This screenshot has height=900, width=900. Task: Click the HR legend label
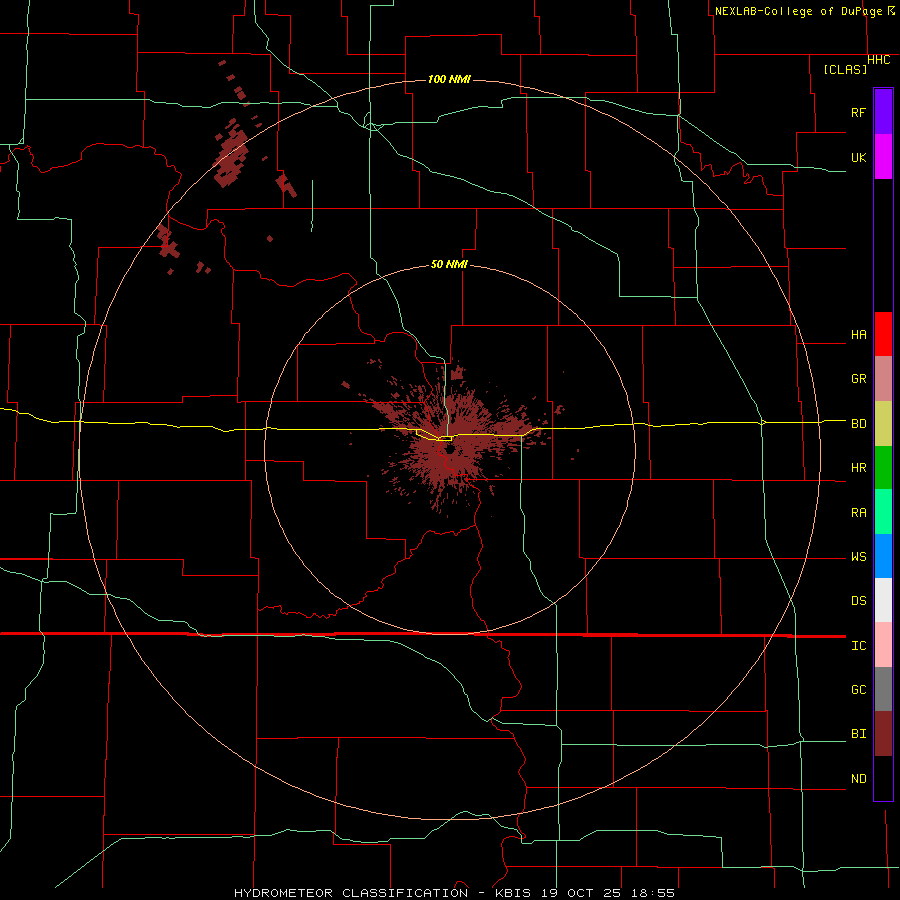tap(858, 467)
